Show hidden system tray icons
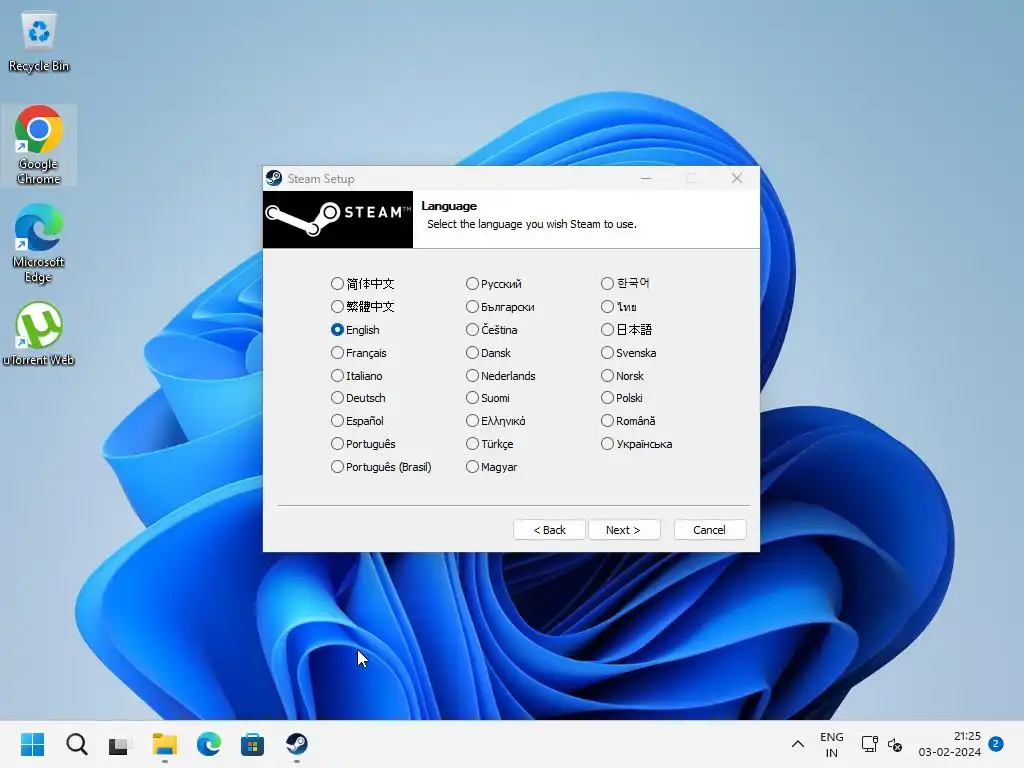1024x768 pixels. pyautogui.click(x=797, y=744)
